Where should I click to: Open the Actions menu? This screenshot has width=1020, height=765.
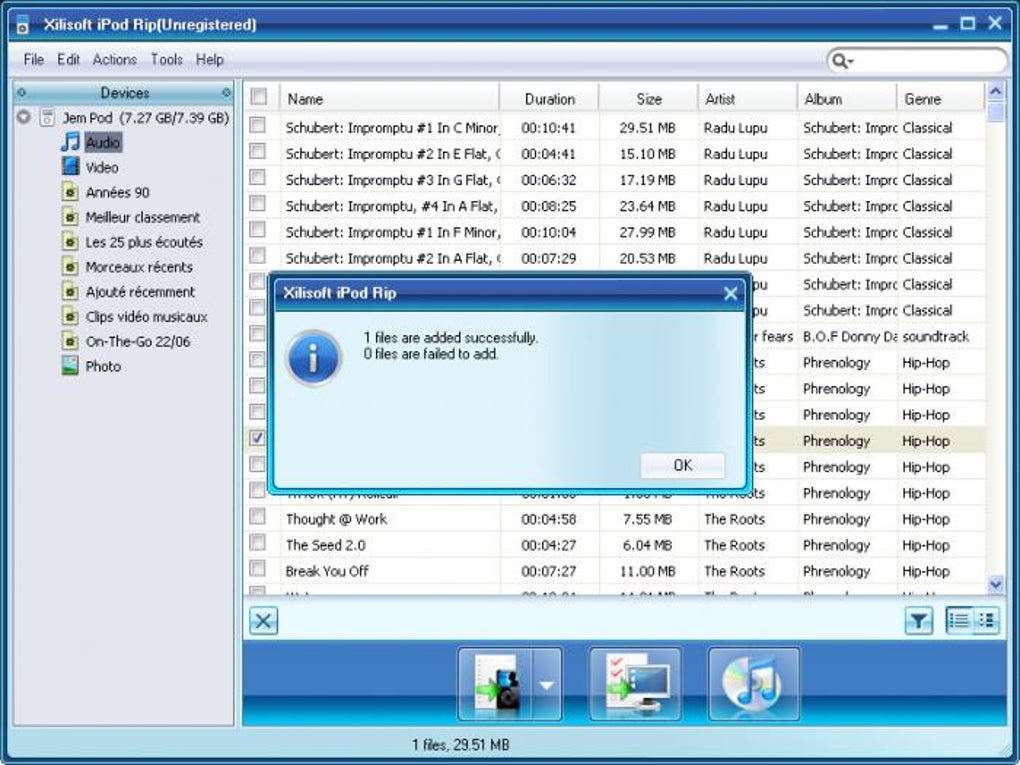click(x=114, y=60)
